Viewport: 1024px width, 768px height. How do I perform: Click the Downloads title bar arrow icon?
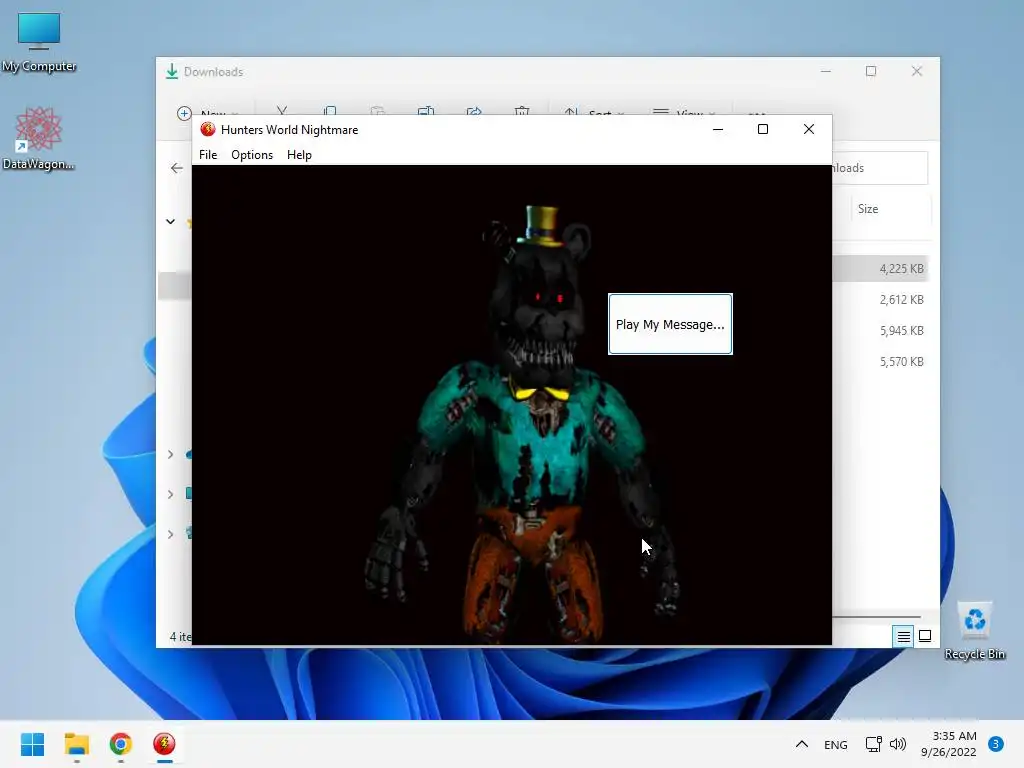coord(172,72)
